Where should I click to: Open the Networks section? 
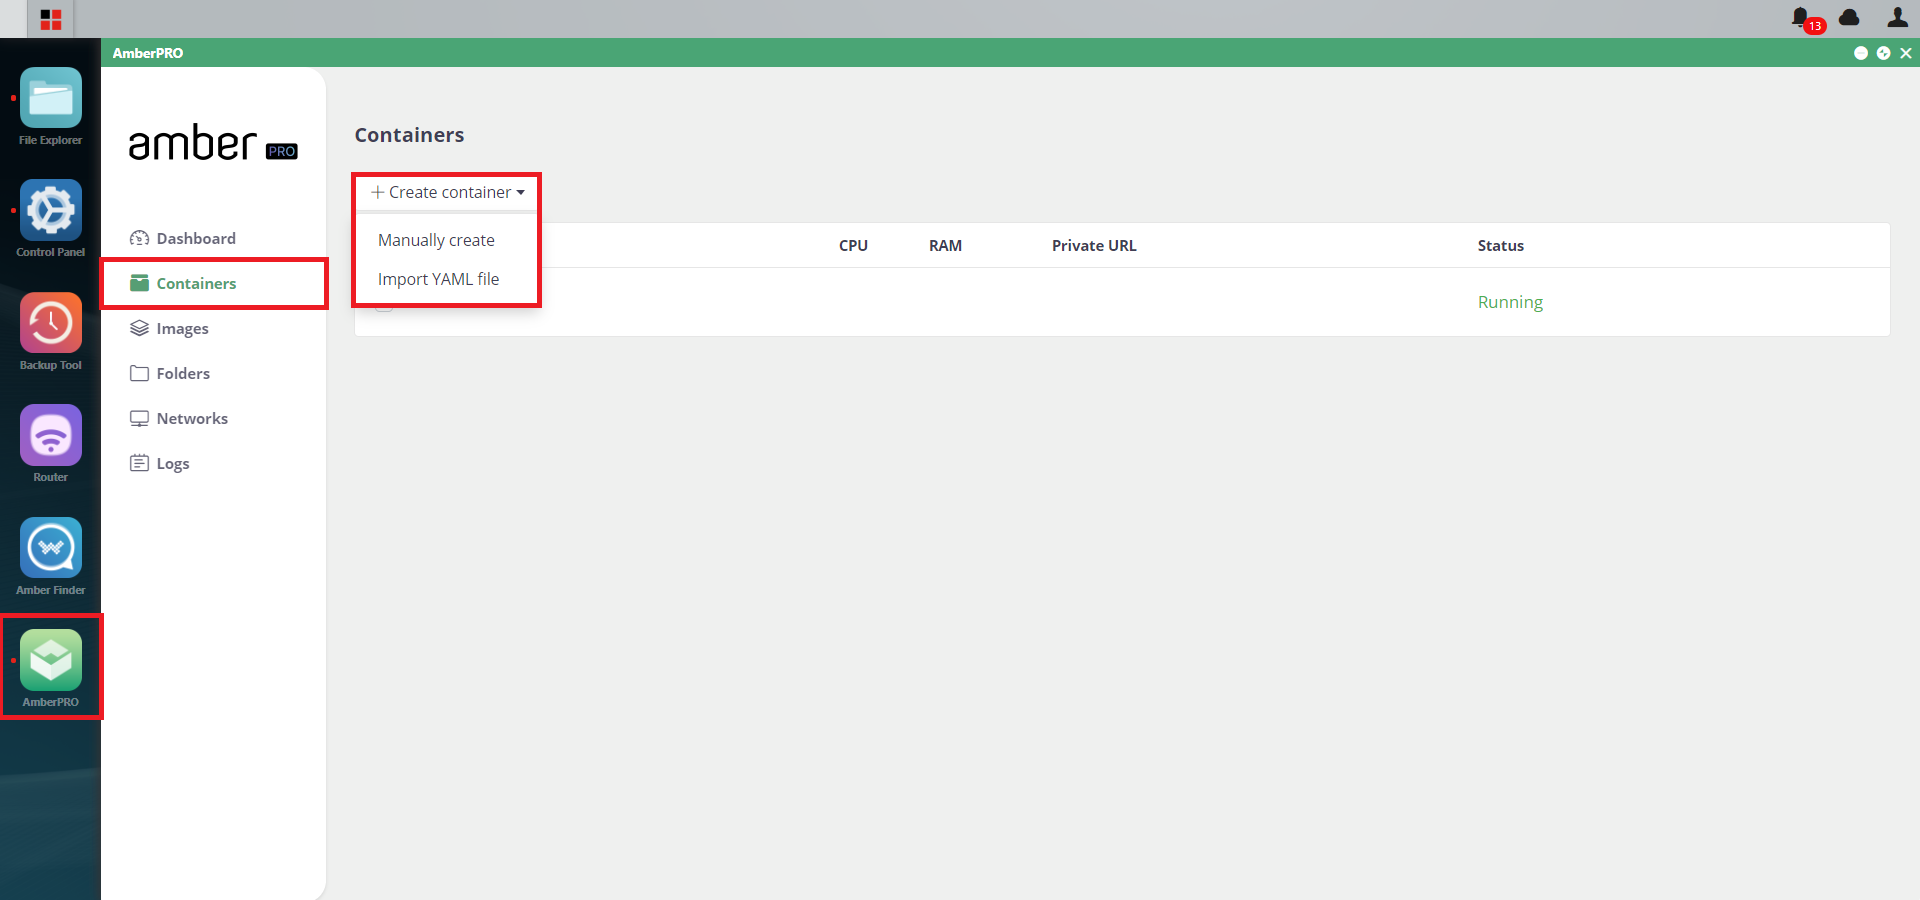[179, 418]
